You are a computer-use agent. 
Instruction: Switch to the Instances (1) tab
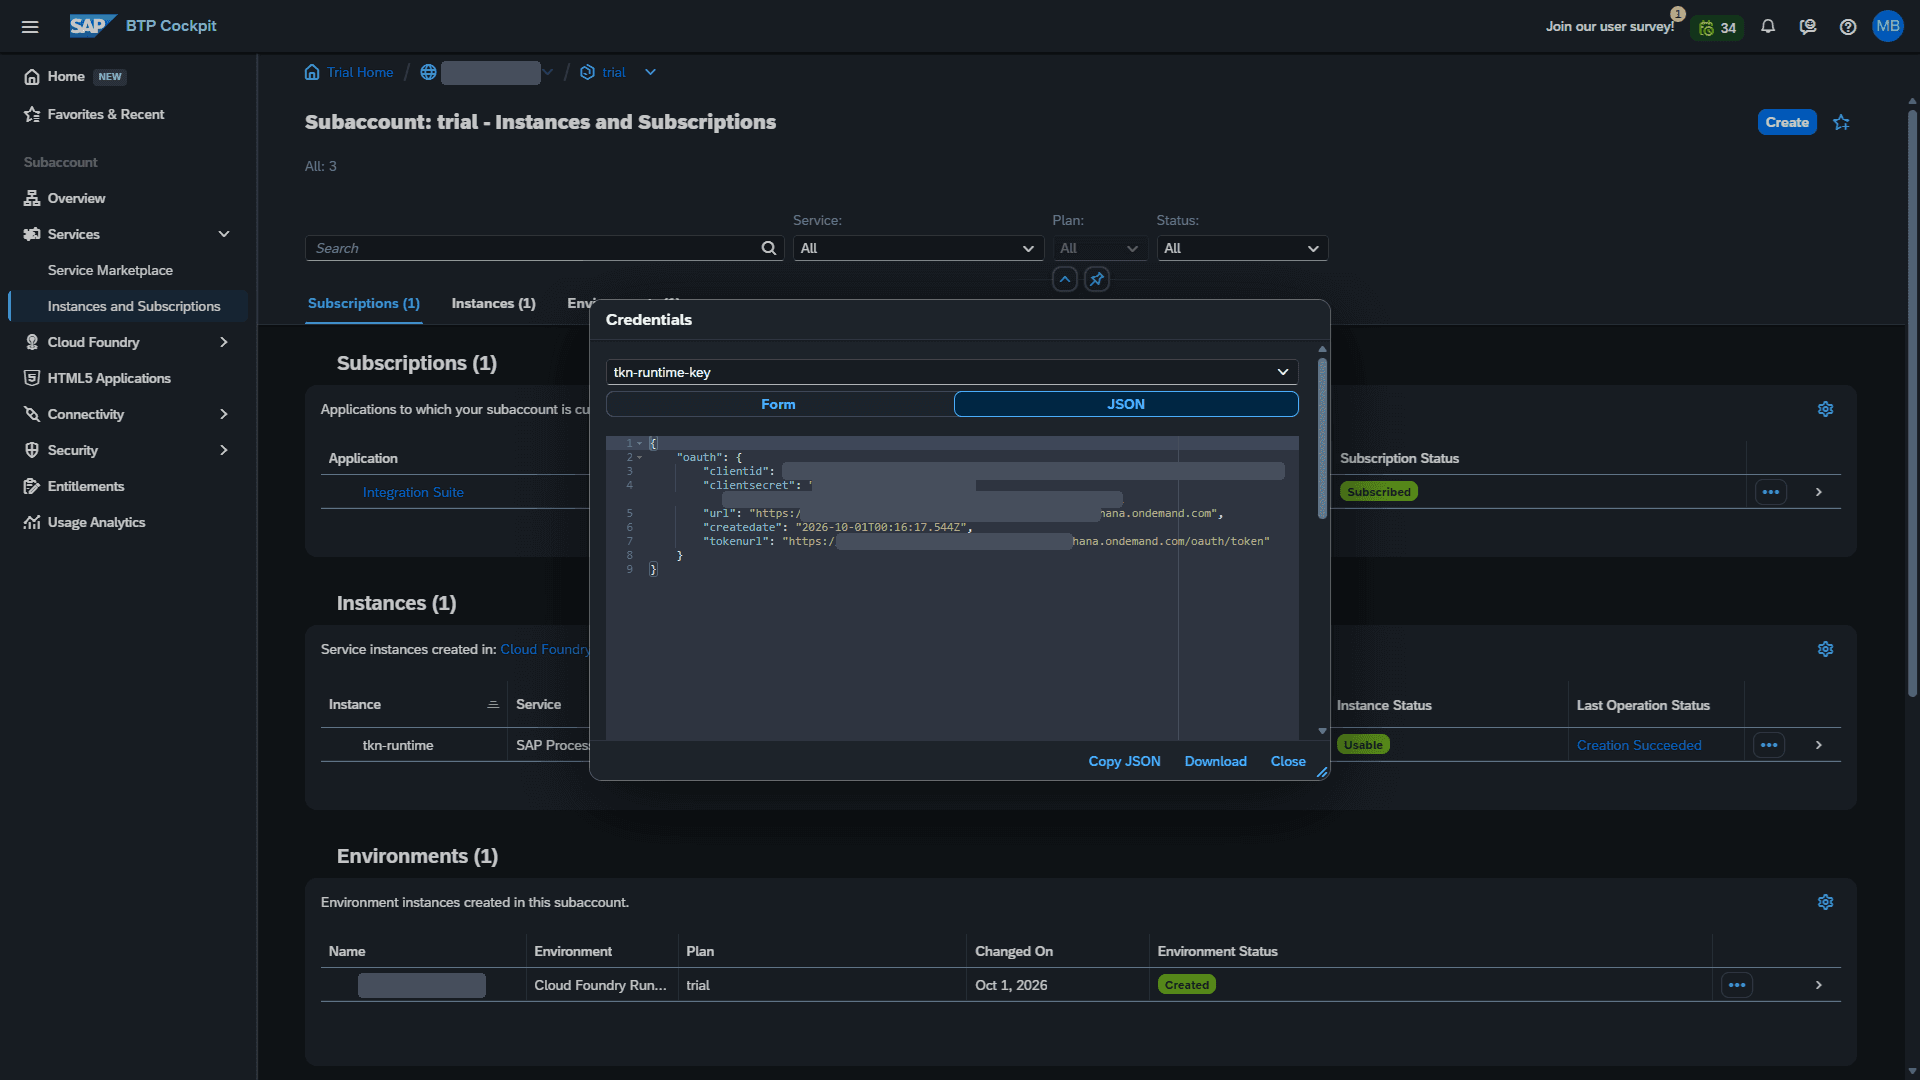tap(493, 303)
